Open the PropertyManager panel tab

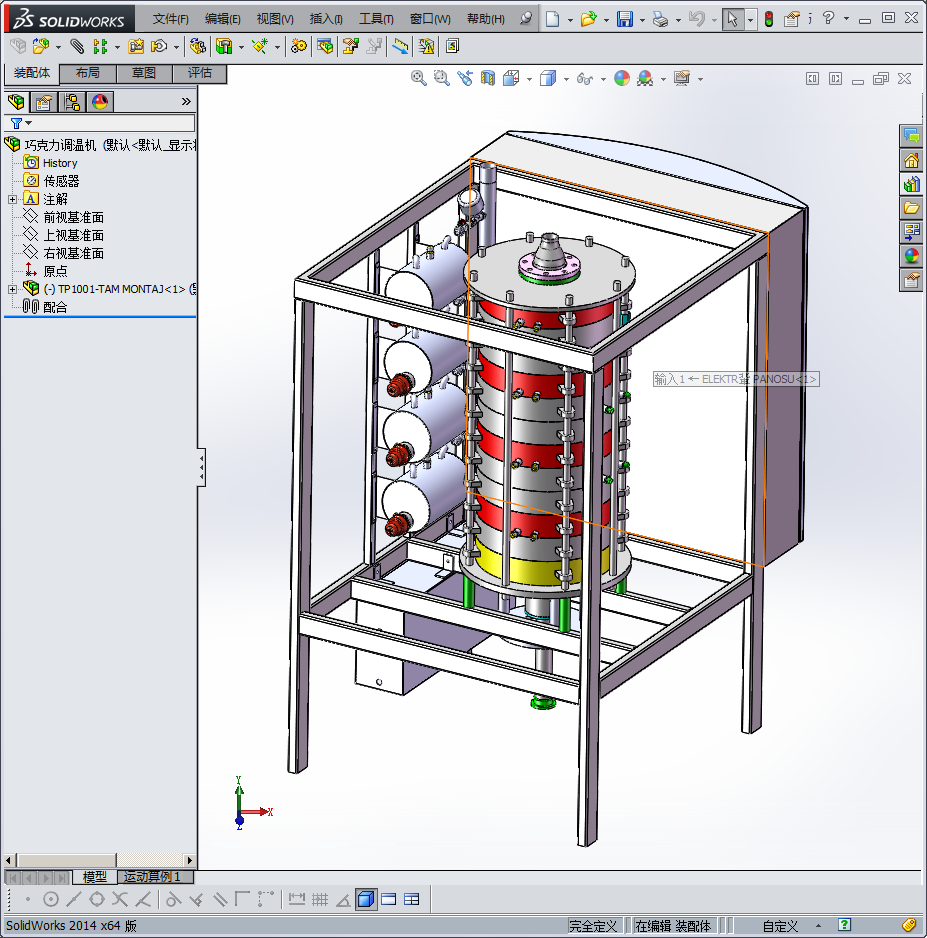44,102
